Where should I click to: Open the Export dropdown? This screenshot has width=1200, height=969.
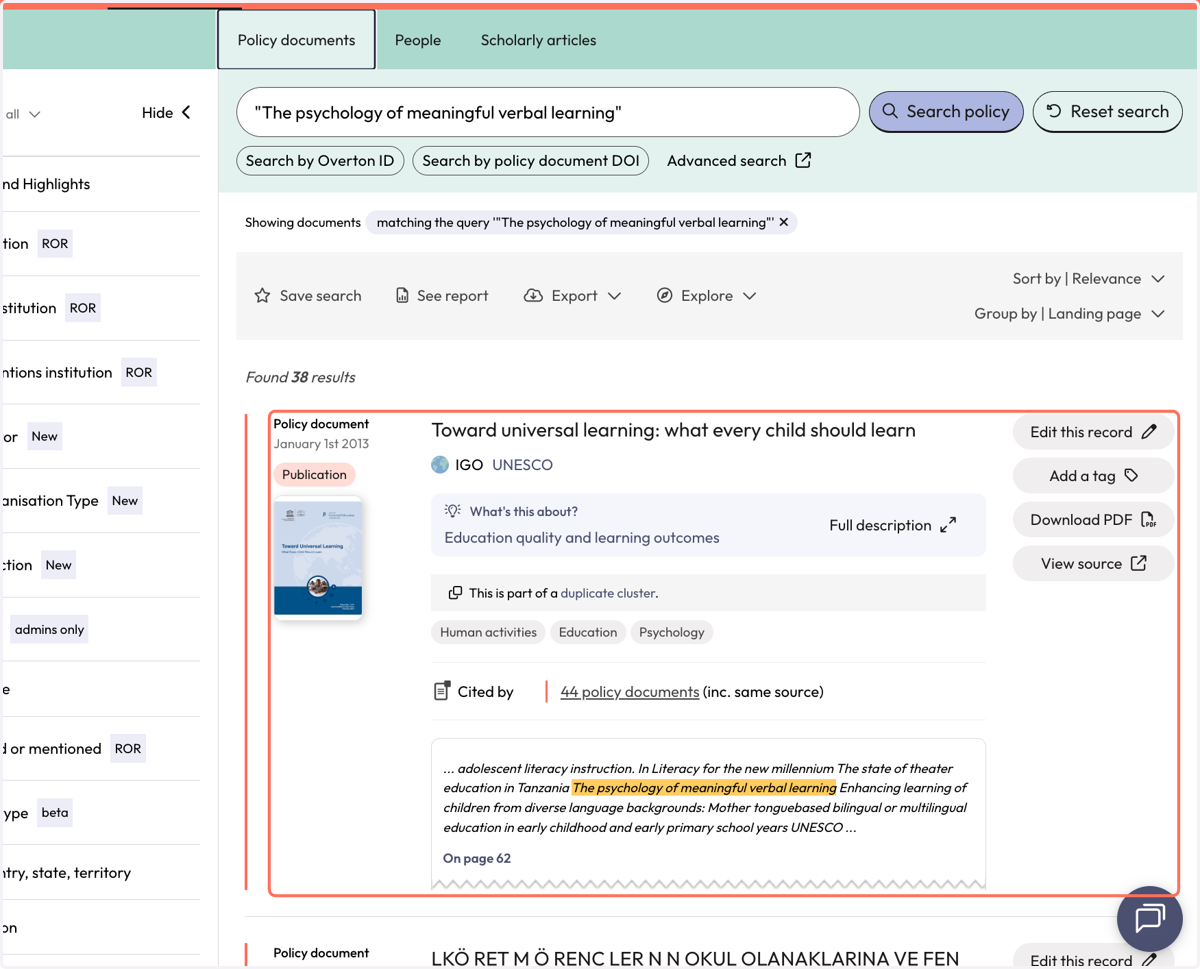click(x=572, y=295)
